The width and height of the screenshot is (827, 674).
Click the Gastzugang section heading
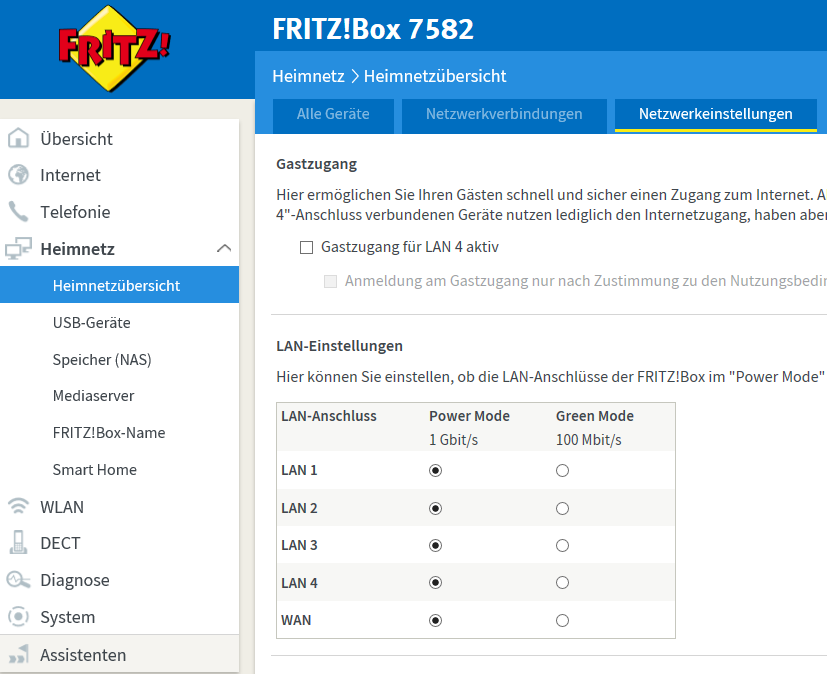[x=316, y=164]
